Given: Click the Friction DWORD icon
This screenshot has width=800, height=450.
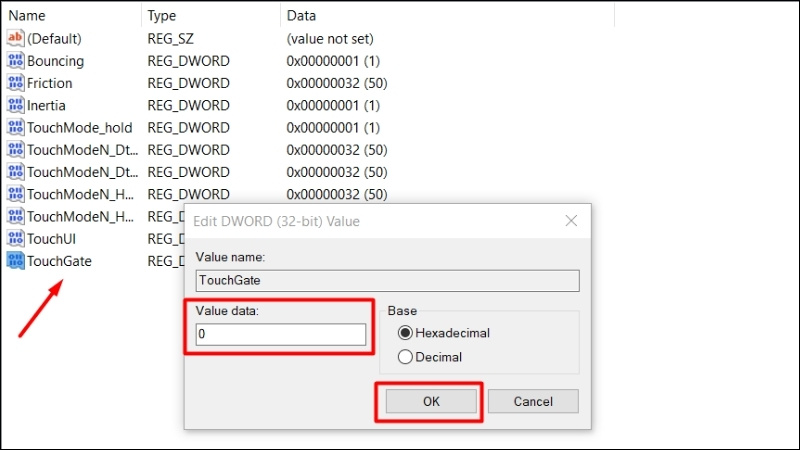Looking at the screenshot, I should 15,83.
